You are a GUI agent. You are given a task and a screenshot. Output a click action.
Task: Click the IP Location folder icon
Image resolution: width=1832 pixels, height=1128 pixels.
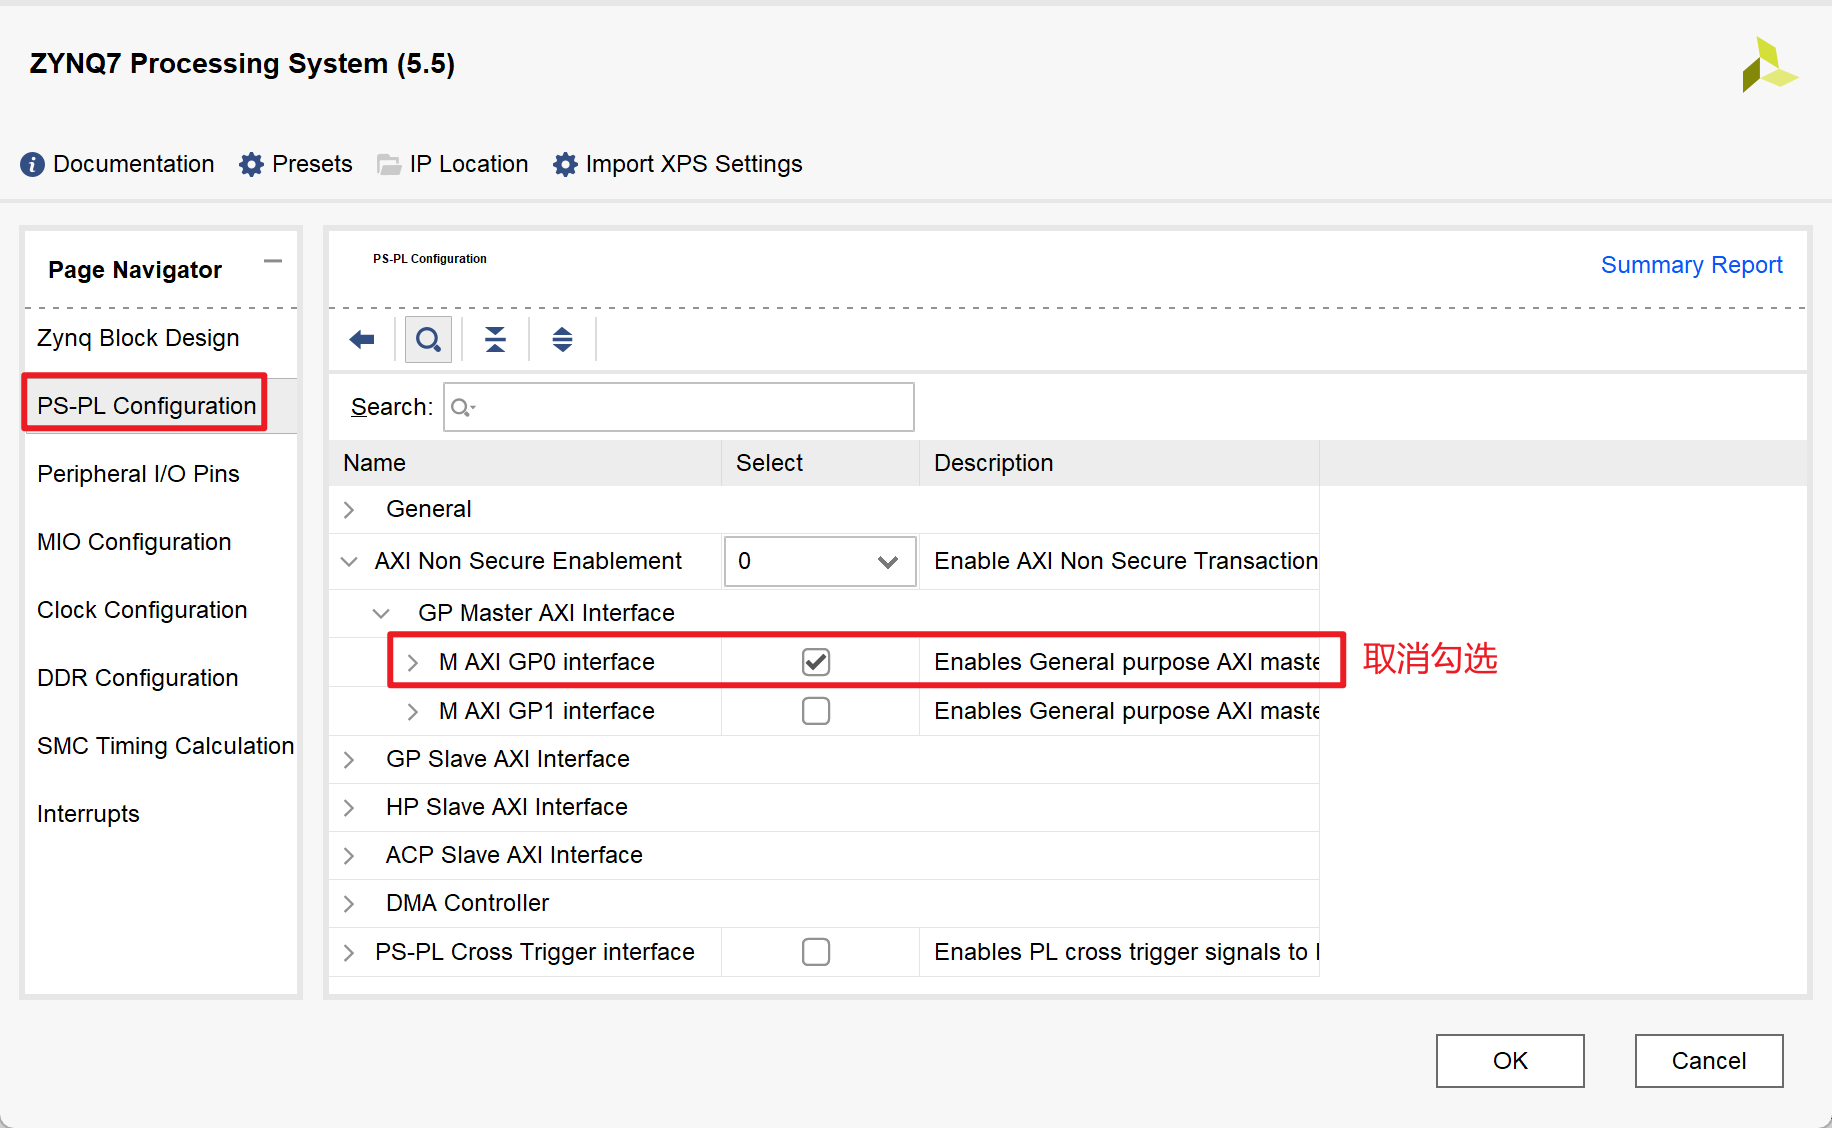pyautogui.click(x=389, y=165)
